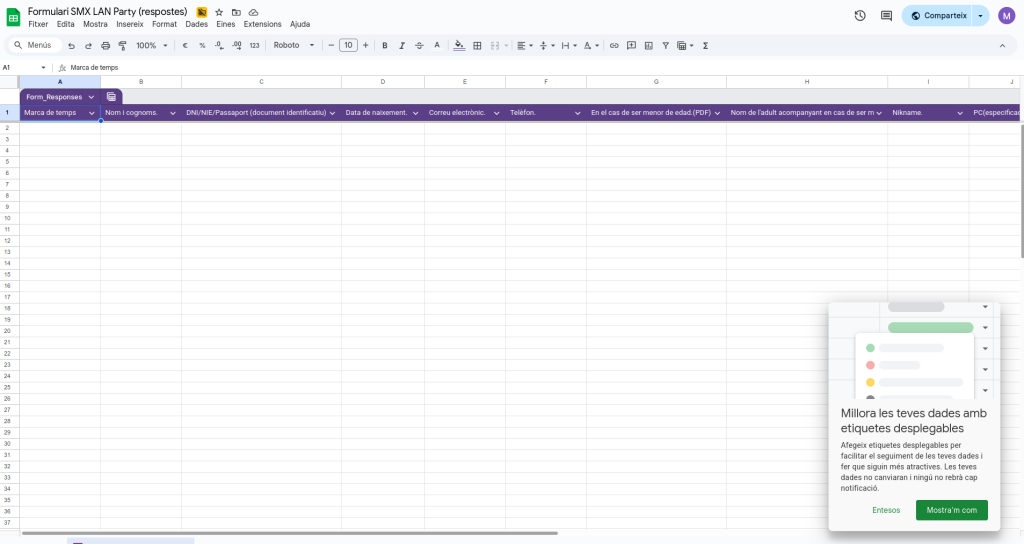
Task: Open the Extensions menu
Action: point(262,24)
